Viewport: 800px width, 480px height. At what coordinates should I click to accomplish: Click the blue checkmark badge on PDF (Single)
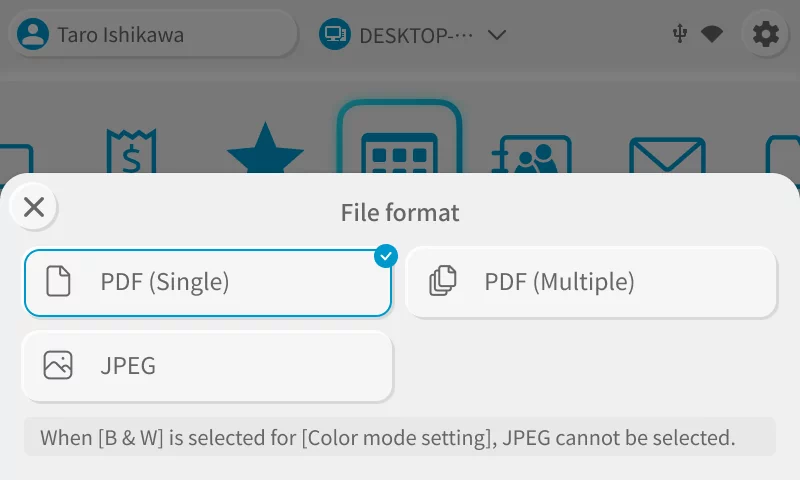pos(386,256)
